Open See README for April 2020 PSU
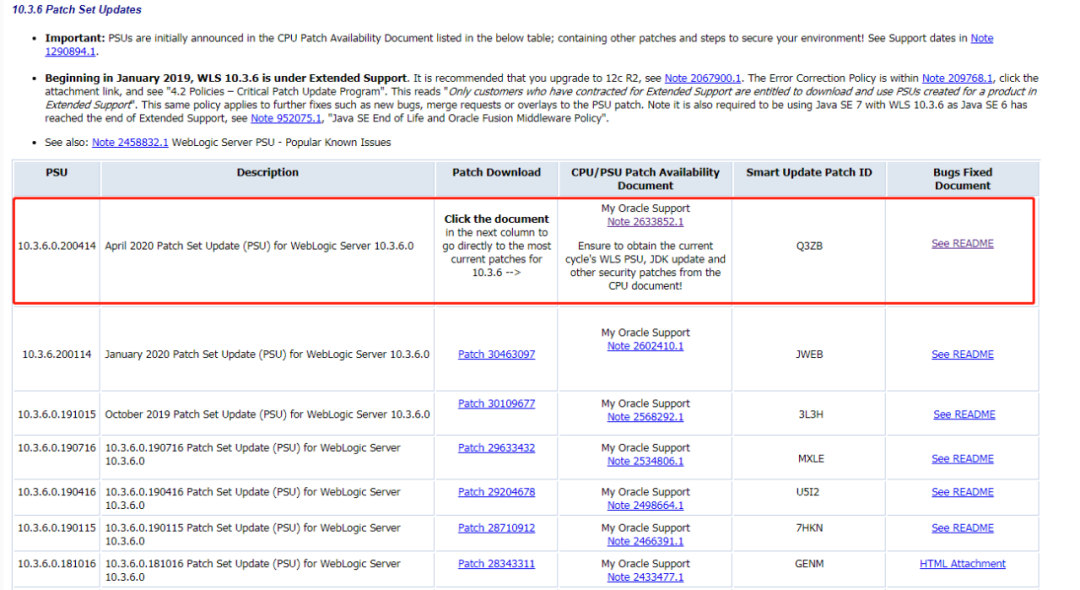The image size is (1080, 590). coord(962,244)
